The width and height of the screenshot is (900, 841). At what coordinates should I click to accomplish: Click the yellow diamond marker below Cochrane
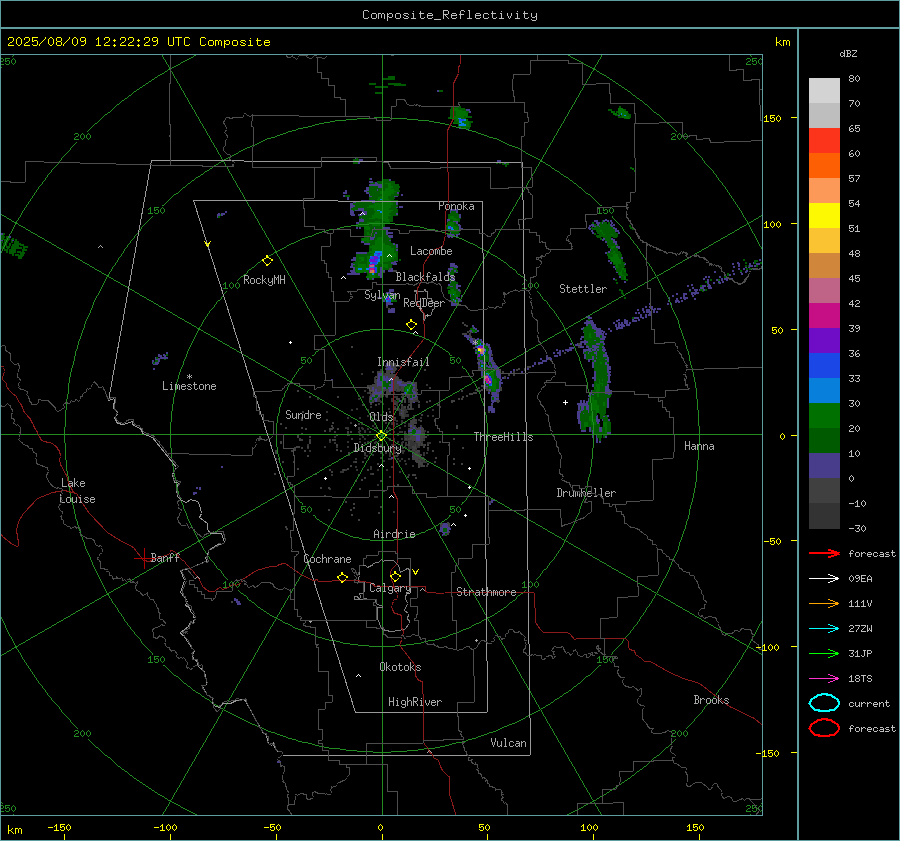tap(342, 577)
